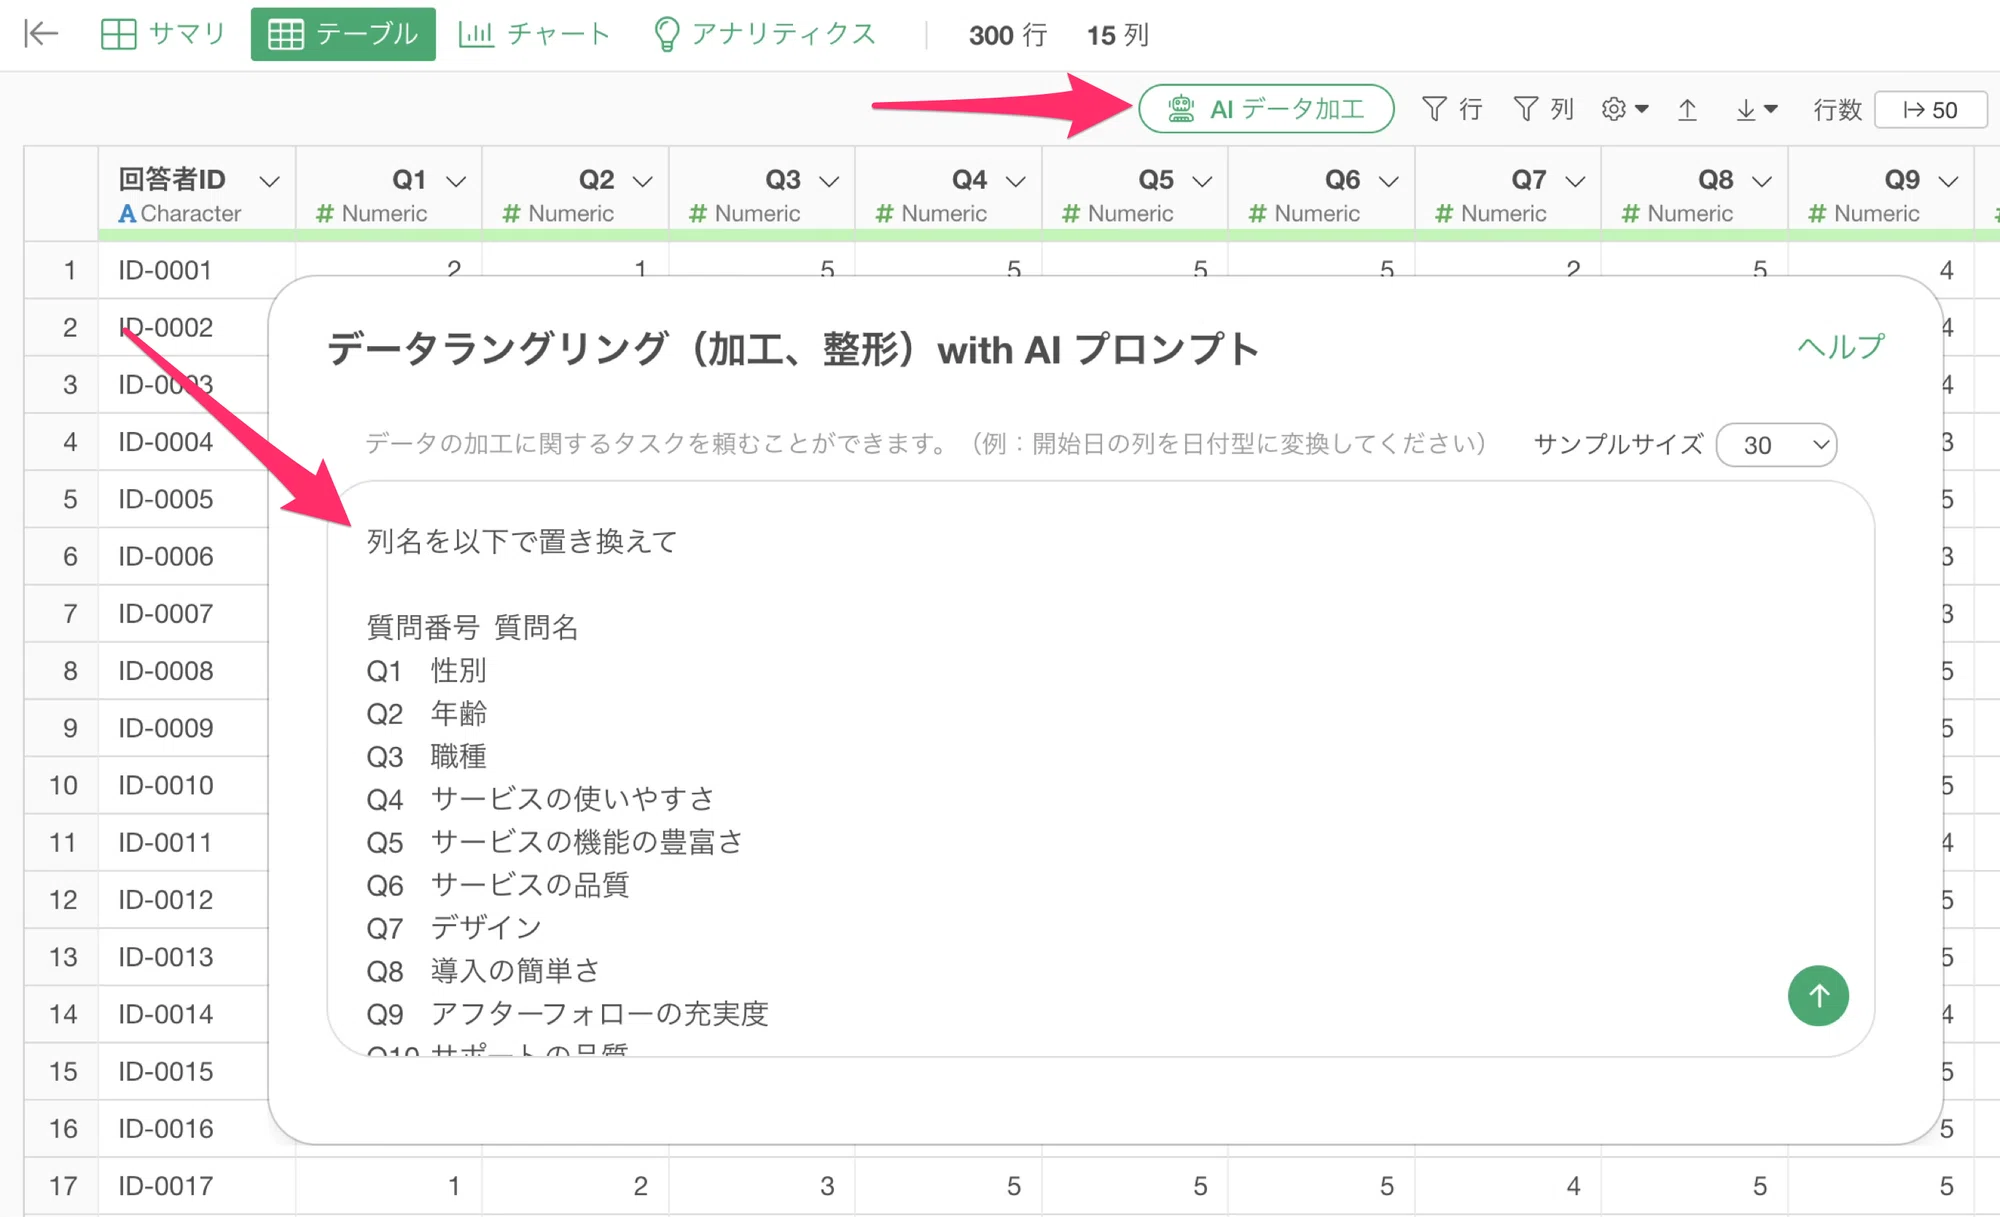Open the download arrow dropdown
The height and width of the screenshot is (1217, 2000).
point(1756,109)
